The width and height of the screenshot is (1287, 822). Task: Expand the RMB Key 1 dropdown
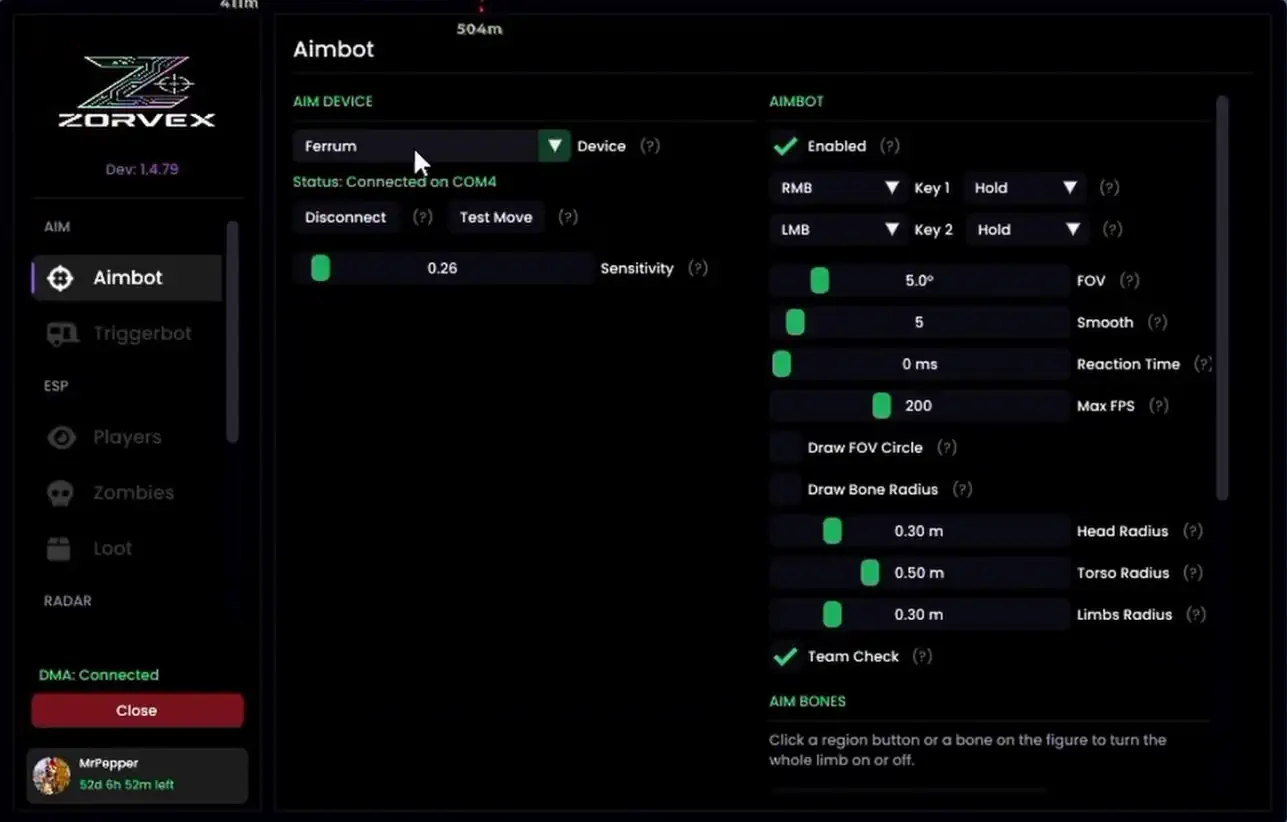(838, 188)
